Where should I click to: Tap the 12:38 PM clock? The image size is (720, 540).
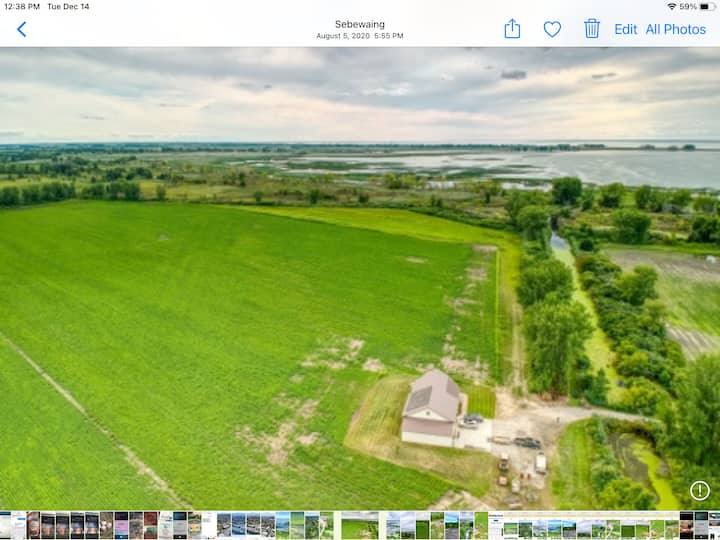pyautogui.click(x=22, y=6)
